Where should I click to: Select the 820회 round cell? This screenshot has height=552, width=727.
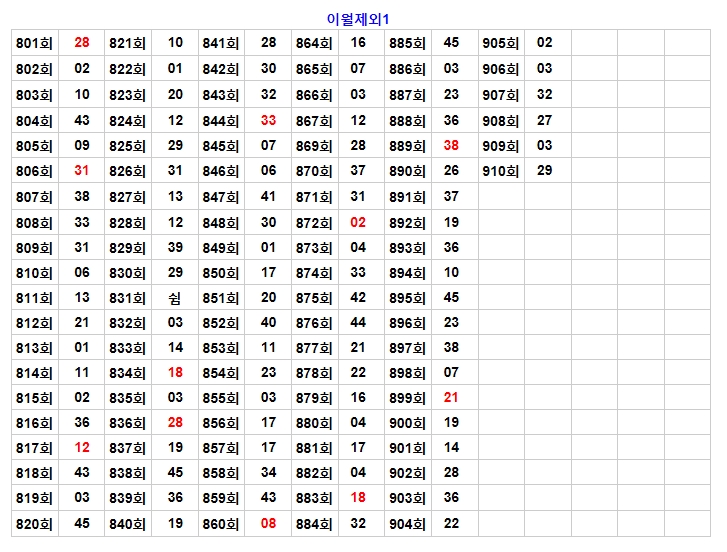click(x=35, y=523)
